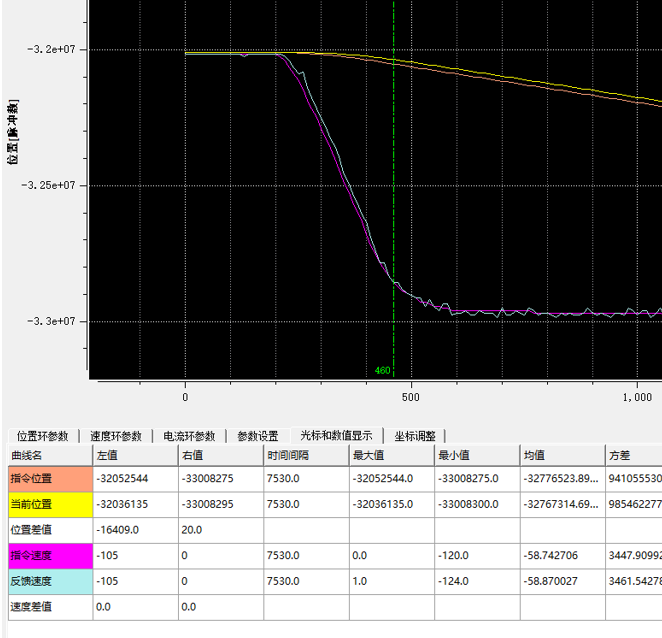Open the 坐标调整 tab
The image size is (662, 638).
click(x=415, y=436)
